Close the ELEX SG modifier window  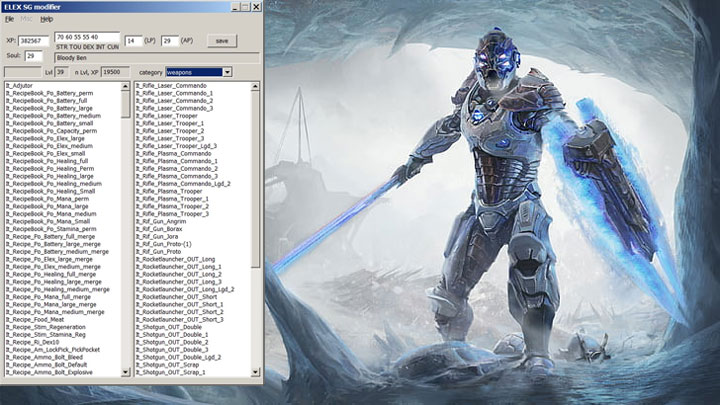[x=256, y=7]
